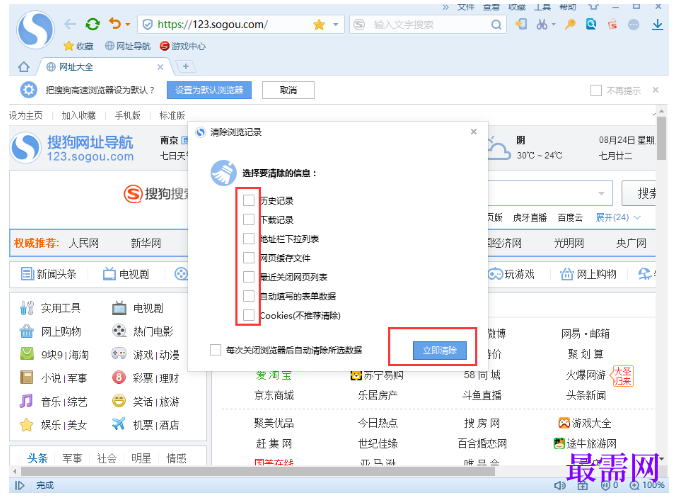Open the 京东商城 link
This screenshot has height=499, width=678.
click(x=274, y=395)
